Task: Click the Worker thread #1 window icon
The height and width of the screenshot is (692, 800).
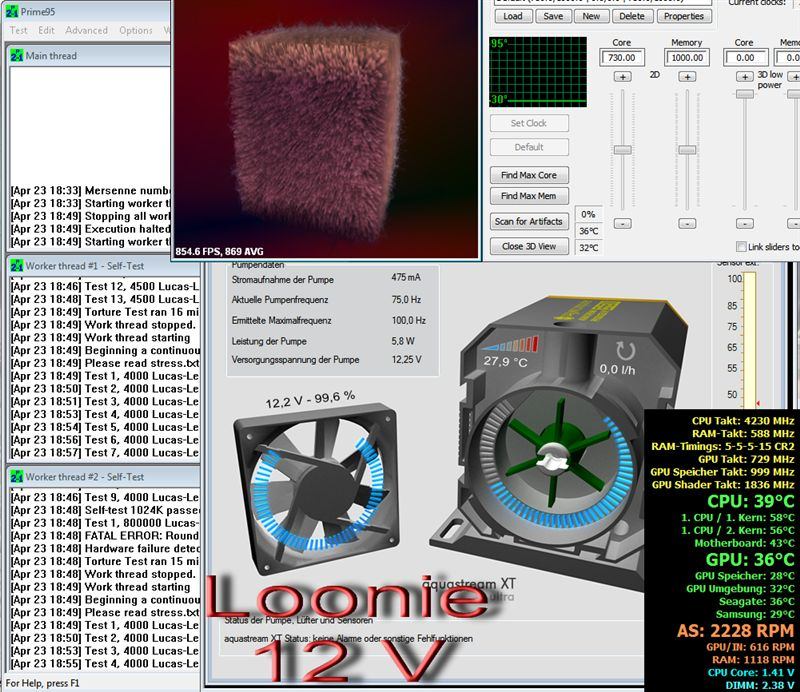Action: pyautogui.click(x=16, y=266)
